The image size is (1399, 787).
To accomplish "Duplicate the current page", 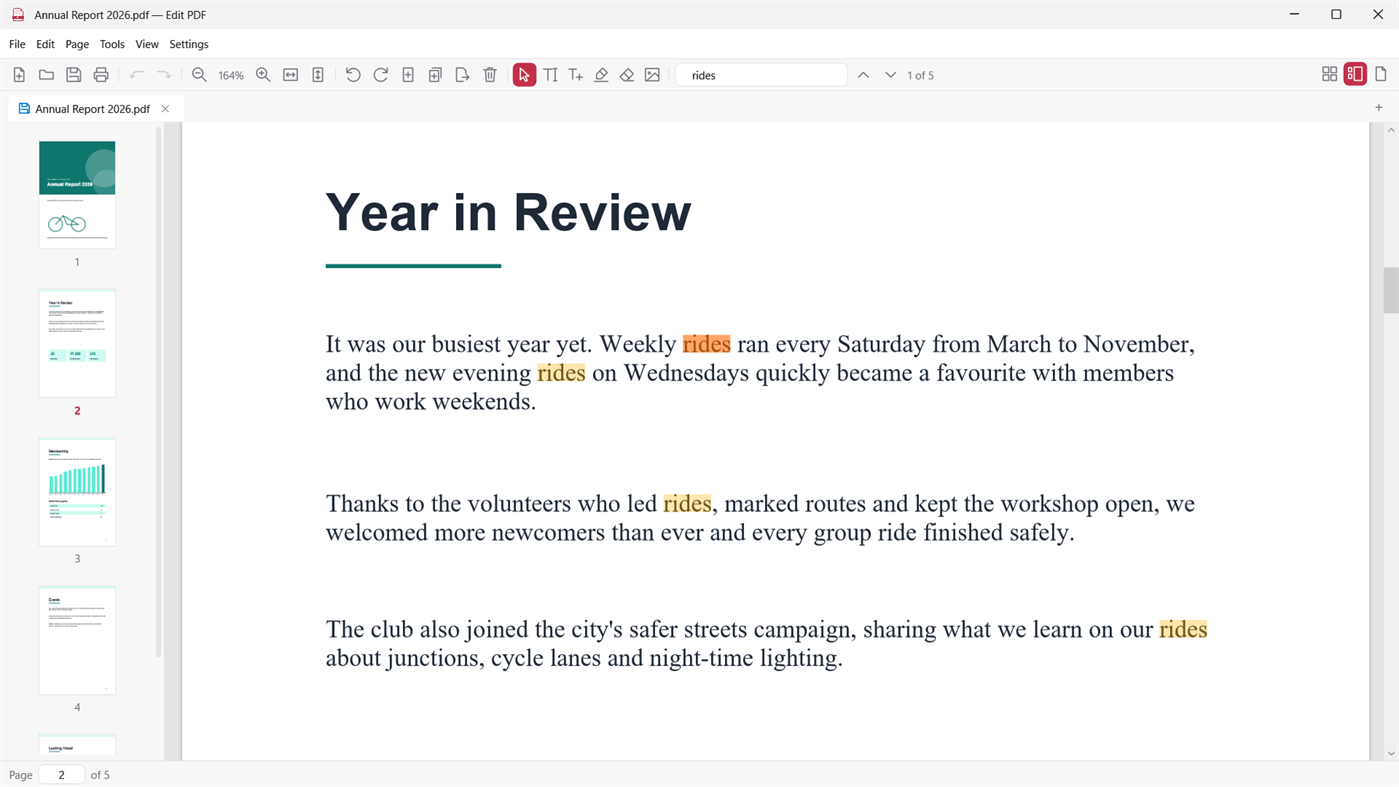I will [435, 75].
